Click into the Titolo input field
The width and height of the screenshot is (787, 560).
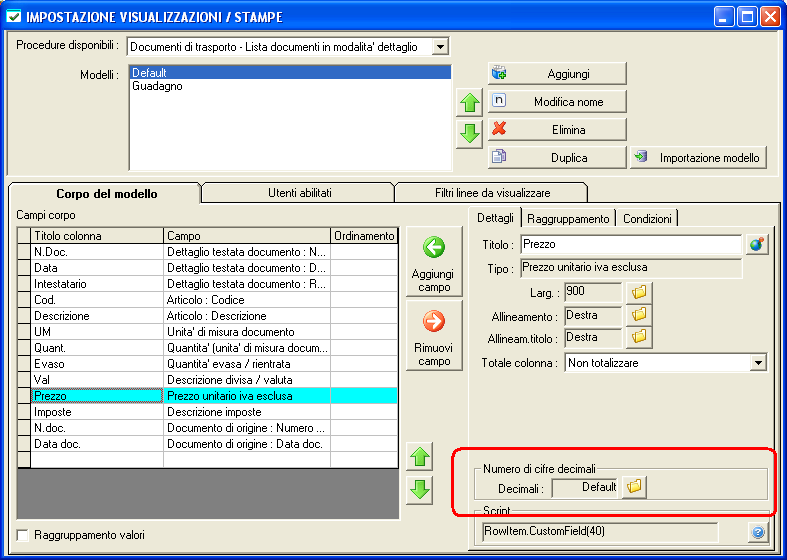(631, 245)
